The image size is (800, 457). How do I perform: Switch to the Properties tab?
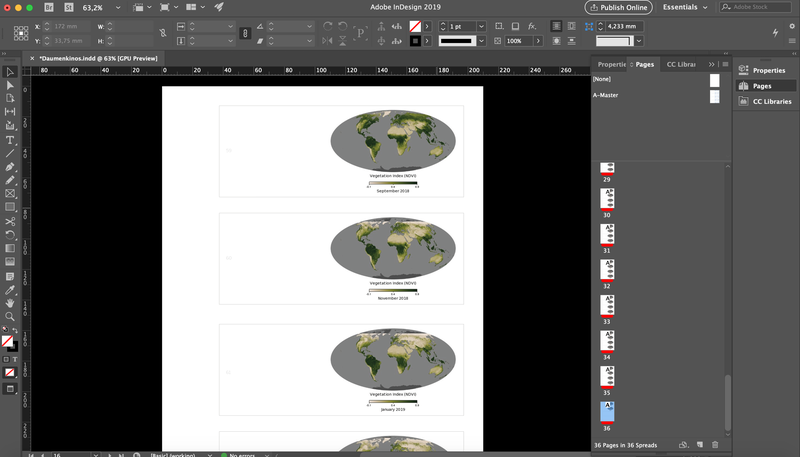point(611,64)
